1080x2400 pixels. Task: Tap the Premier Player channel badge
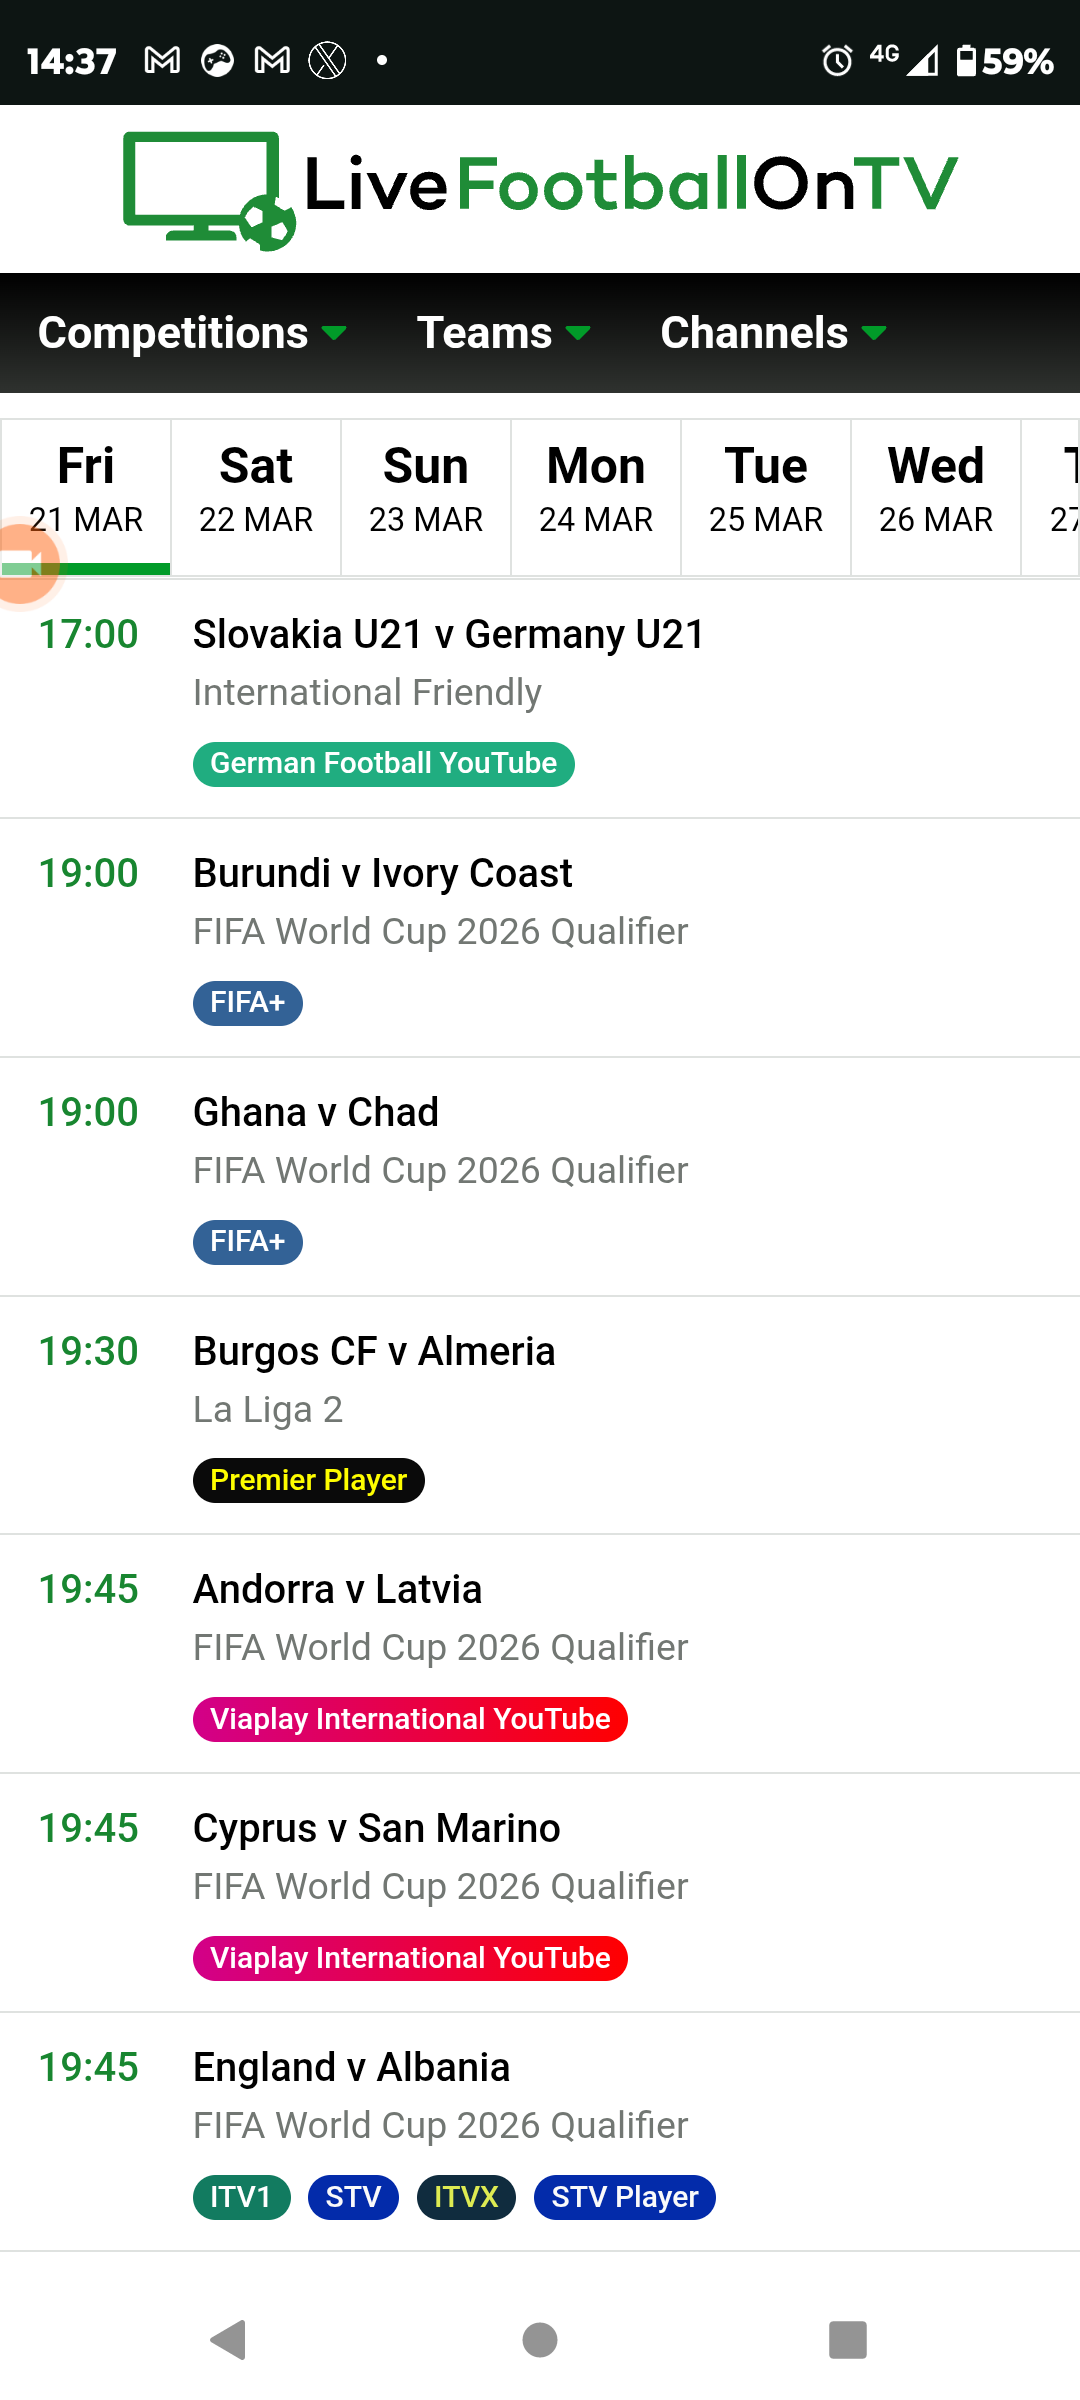tap(309, 1480)
